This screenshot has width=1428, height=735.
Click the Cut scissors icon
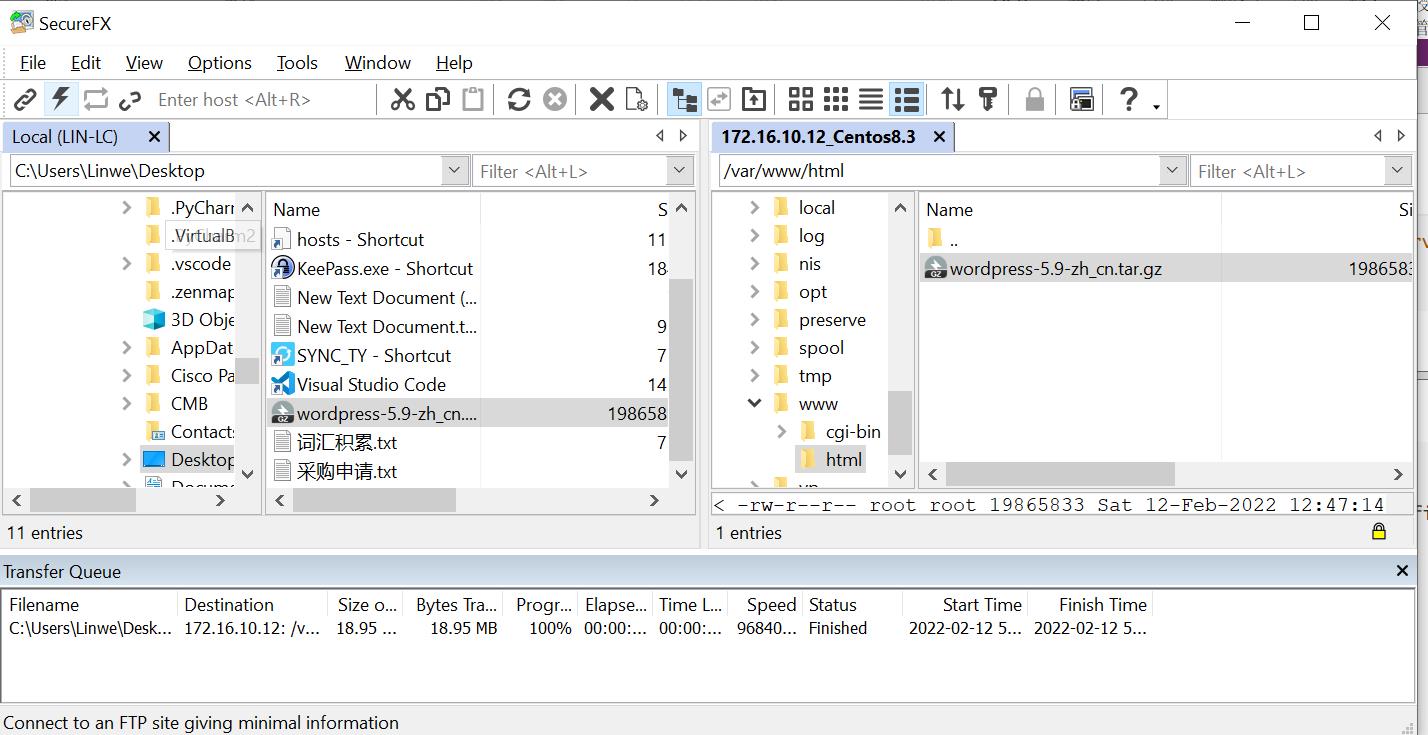tap(402, 99)
